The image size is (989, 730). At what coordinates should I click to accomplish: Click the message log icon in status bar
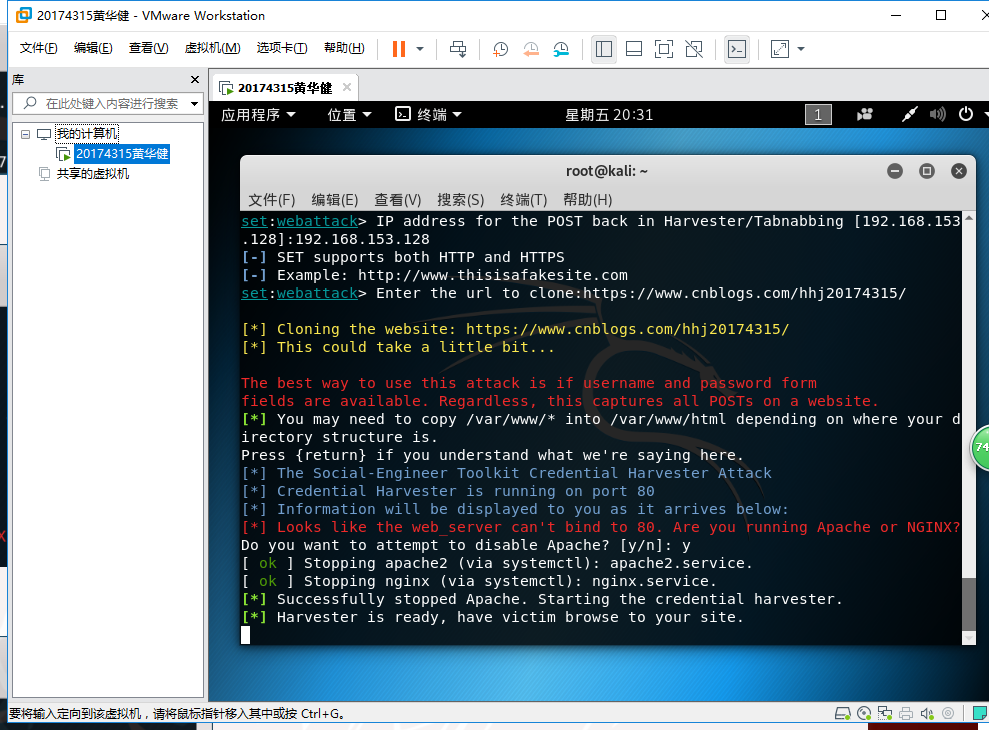coord(980,714)
